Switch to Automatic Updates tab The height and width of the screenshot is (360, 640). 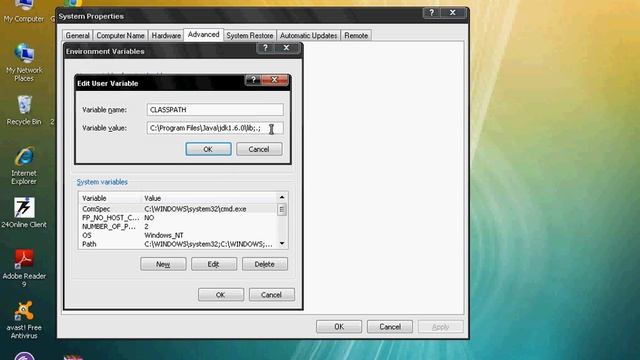309,36
